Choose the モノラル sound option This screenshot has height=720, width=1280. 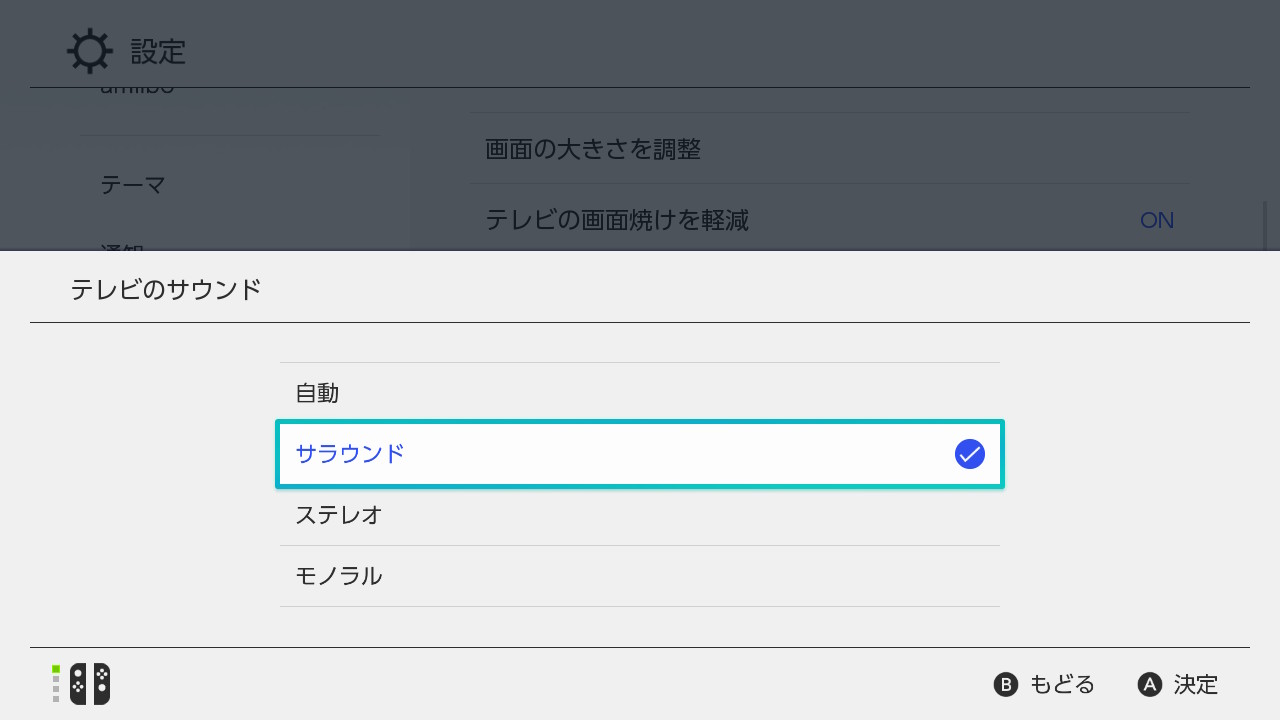(639, 576)
